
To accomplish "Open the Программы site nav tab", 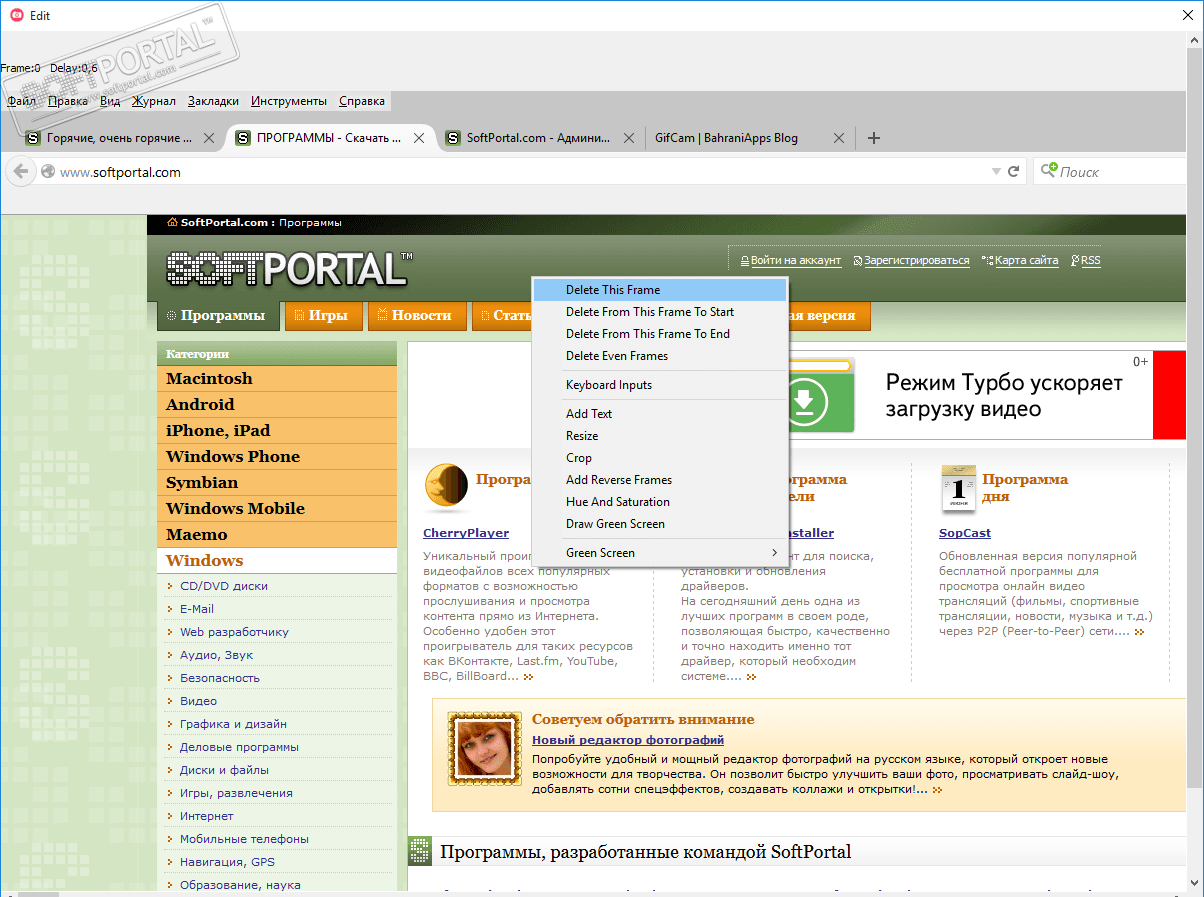I will coord(218,316).
